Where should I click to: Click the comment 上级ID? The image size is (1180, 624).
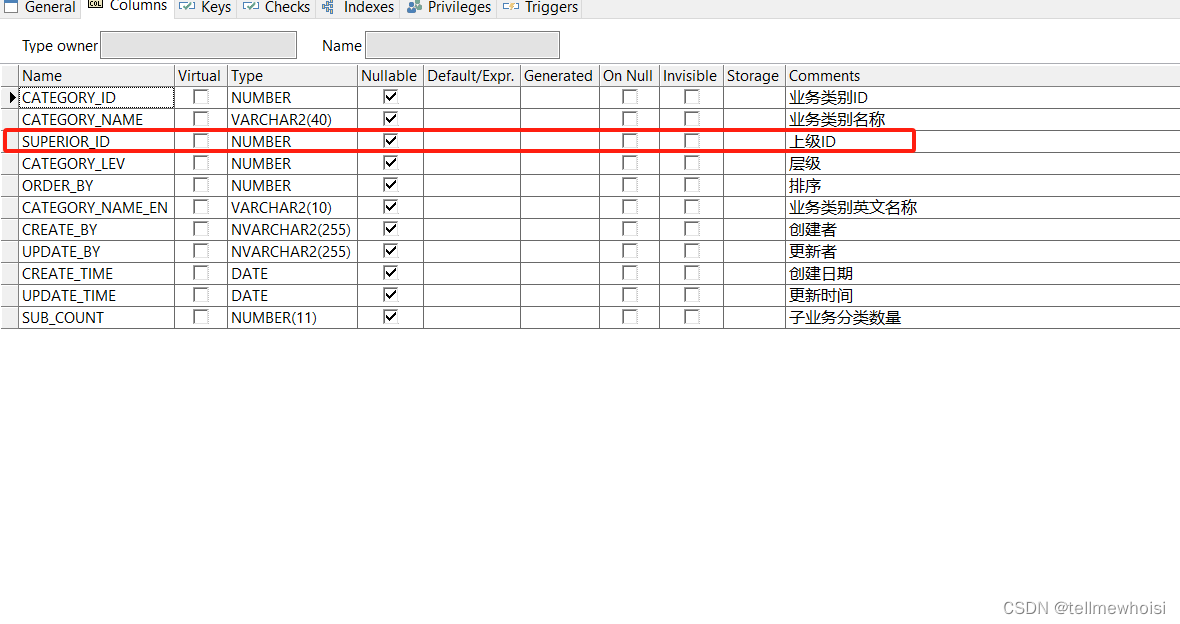[x=812, y=142]
